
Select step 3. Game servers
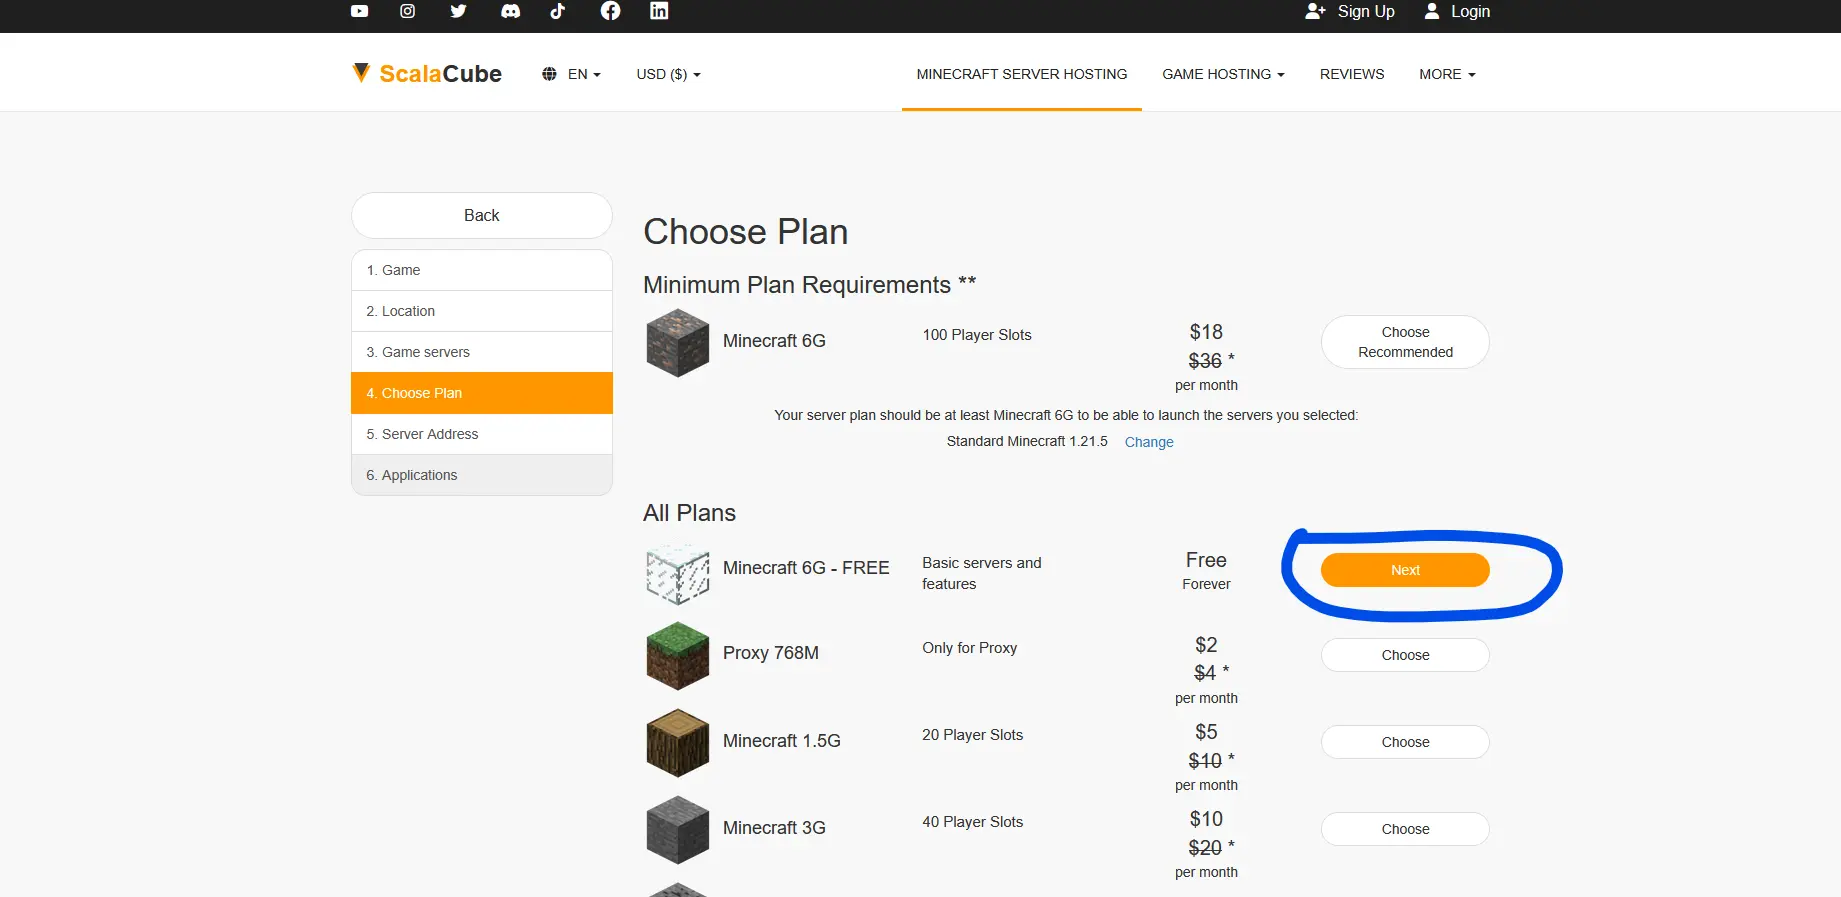pos(482,352)
